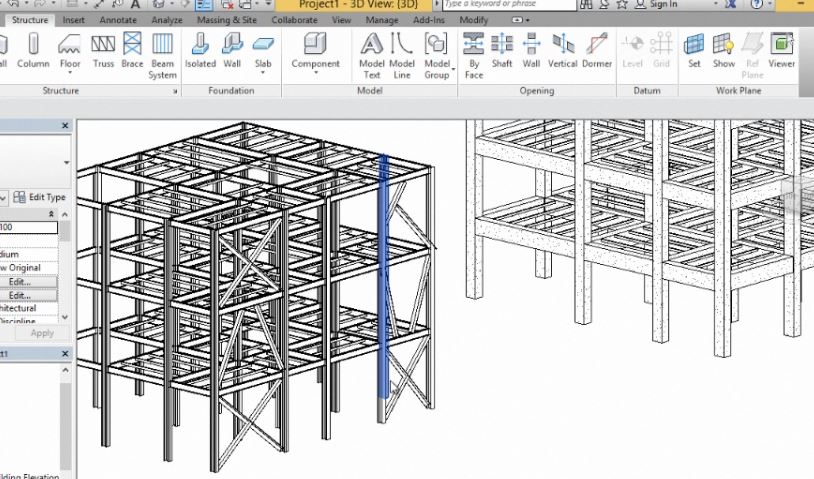
Task: Click the Properties value field showing 100
Action: (x=29, y=227)
